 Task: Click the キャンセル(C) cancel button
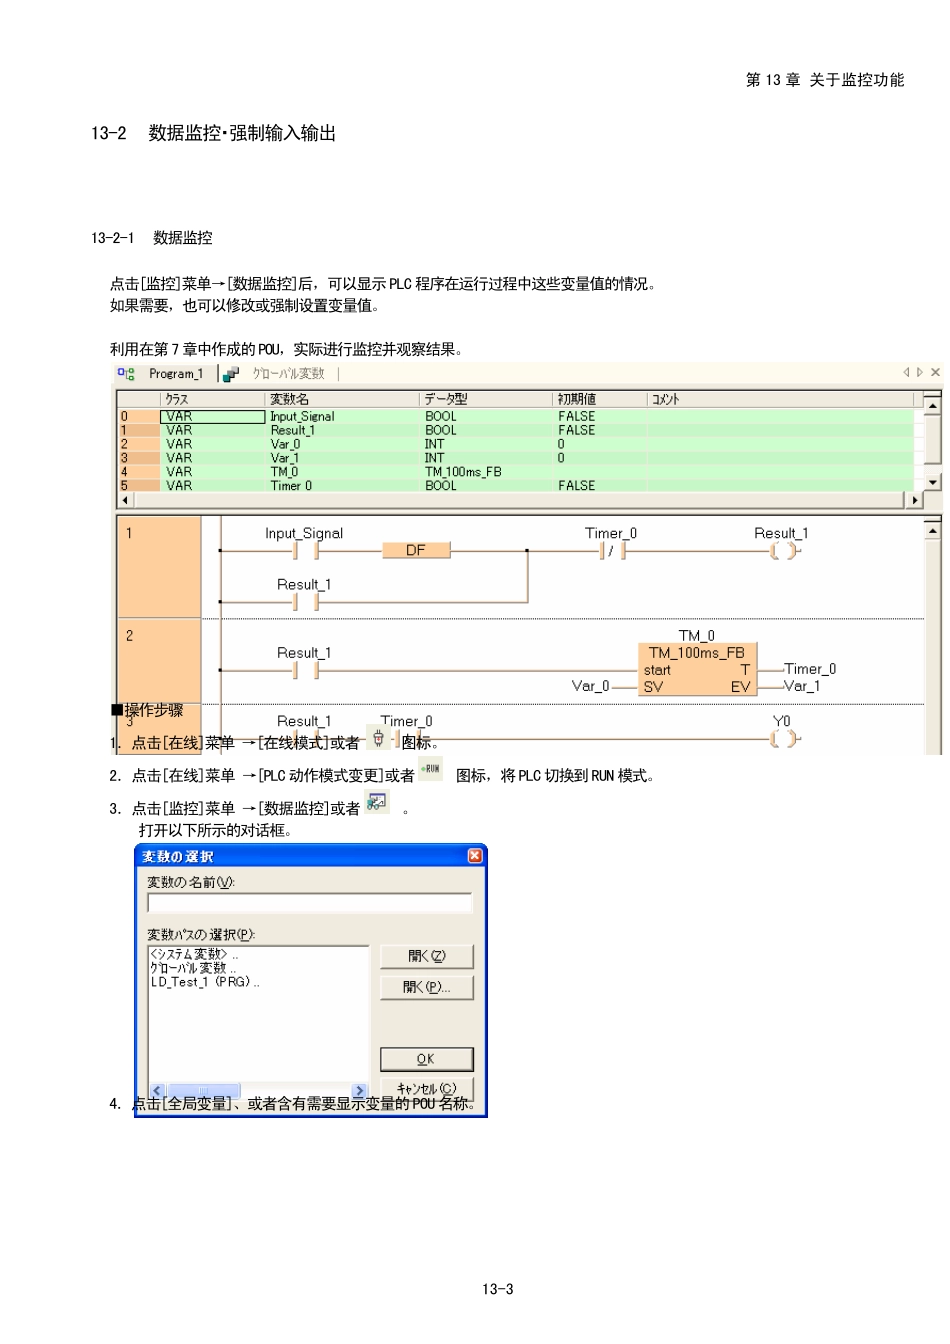[x=427, y=1089]
